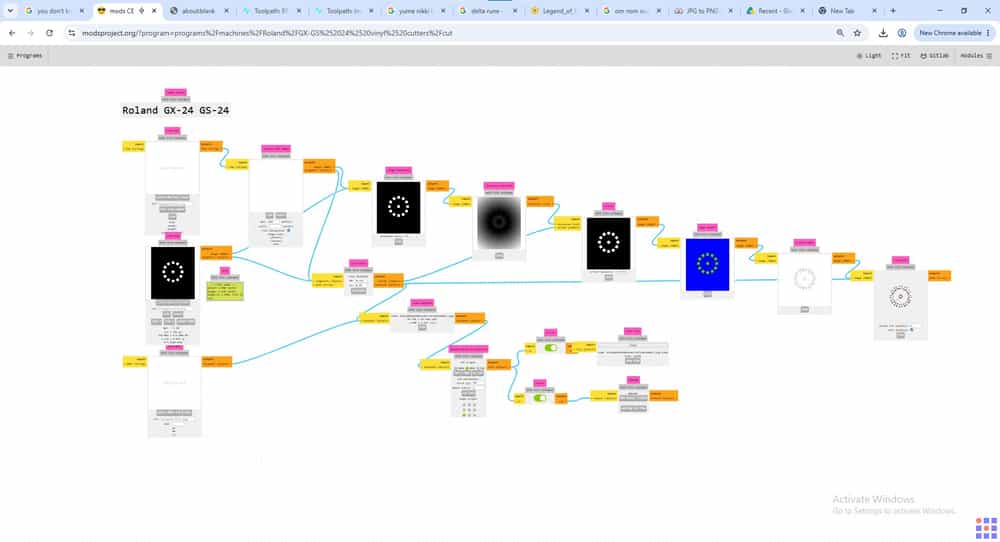Close the JPG to PNG tab
Screen dimensions: 1000x542
(731, 11)
